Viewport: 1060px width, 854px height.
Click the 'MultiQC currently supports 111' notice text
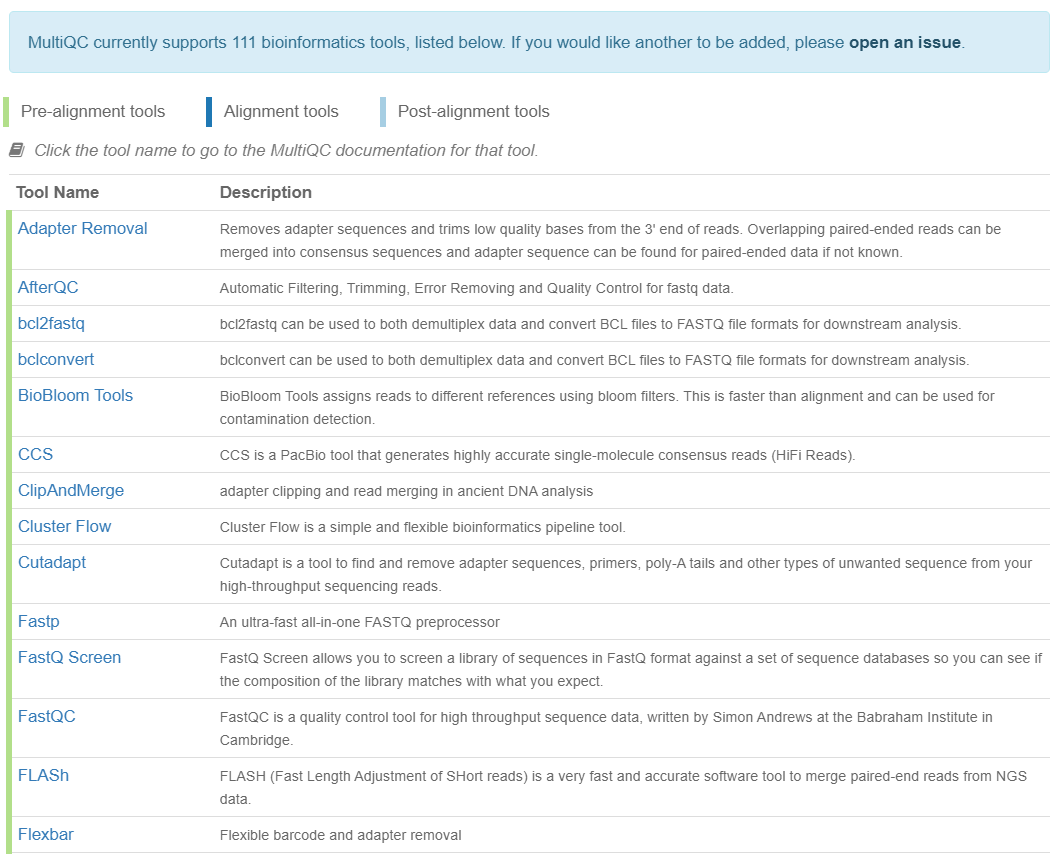(496, 43)
